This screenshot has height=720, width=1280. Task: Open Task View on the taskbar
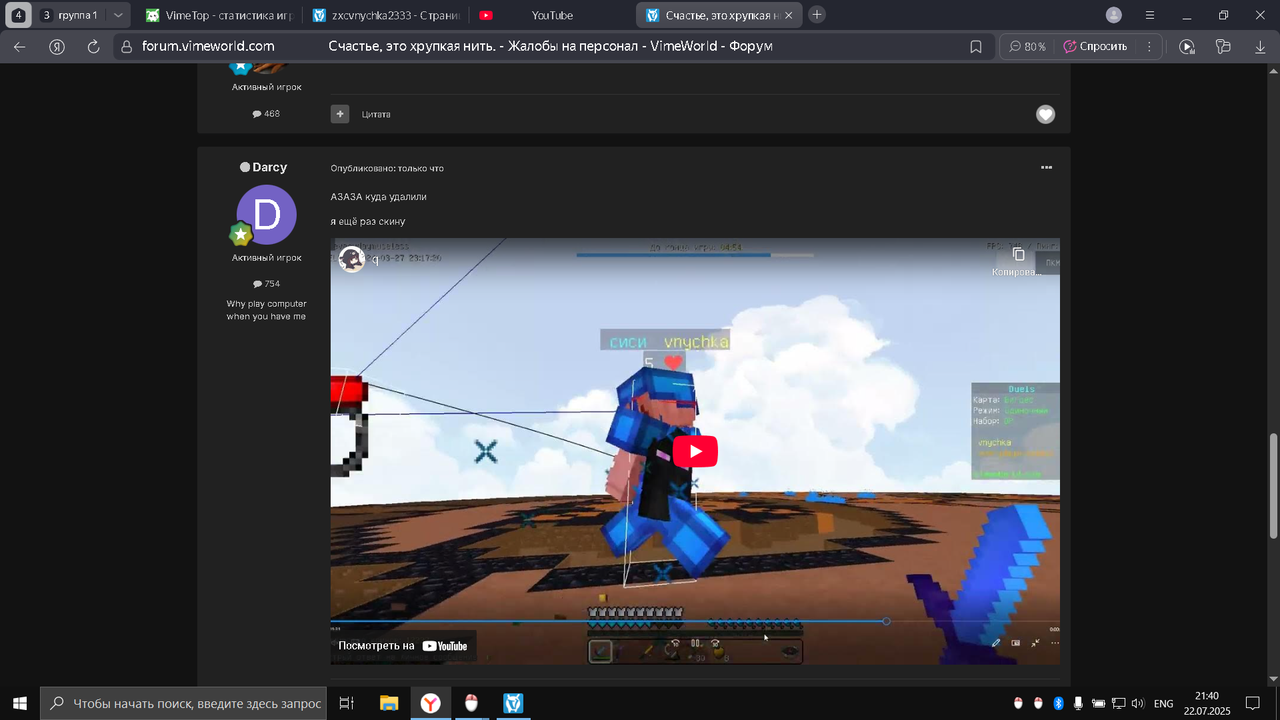point(346,703)
